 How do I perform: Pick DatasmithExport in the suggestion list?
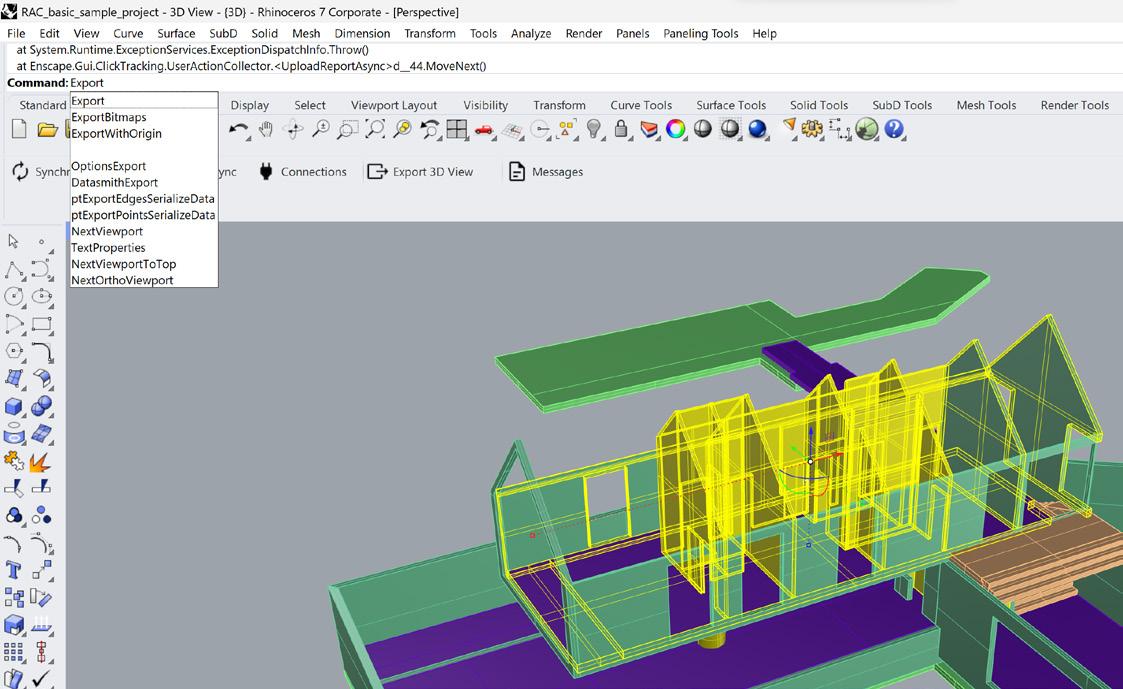tap(114, 183)
